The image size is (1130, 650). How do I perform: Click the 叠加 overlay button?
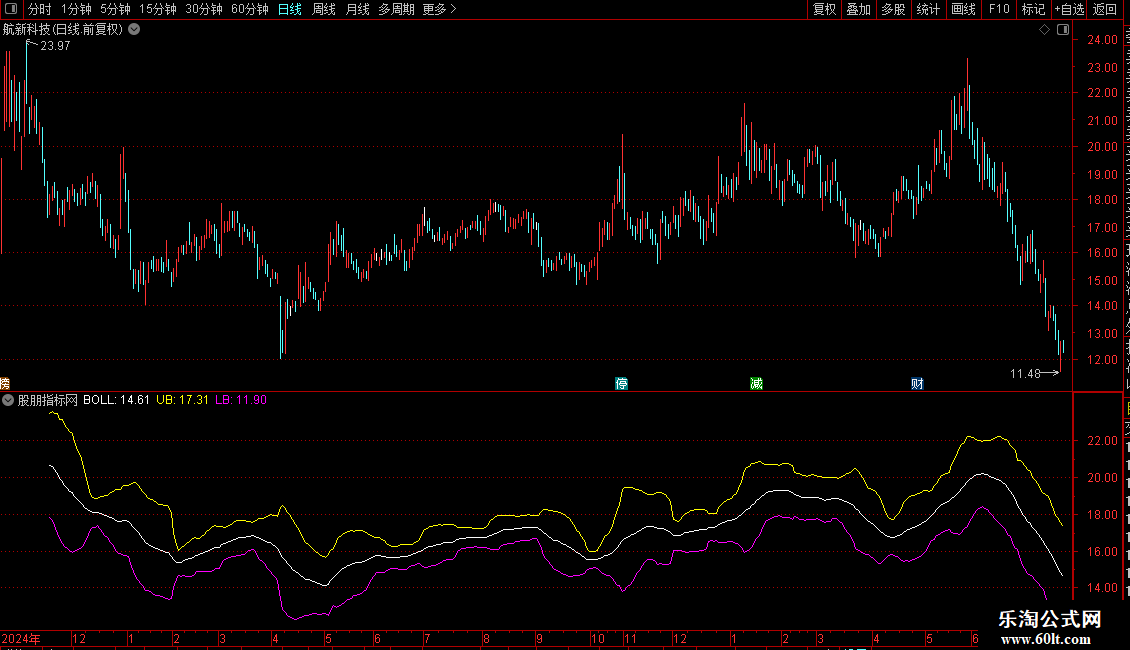858,9
